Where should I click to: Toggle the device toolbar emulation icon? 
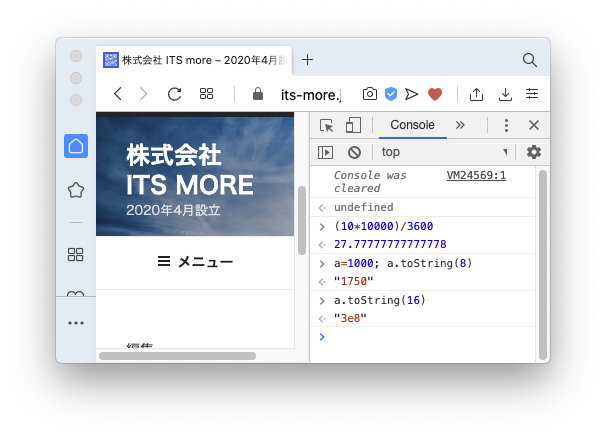click(353, 125)
